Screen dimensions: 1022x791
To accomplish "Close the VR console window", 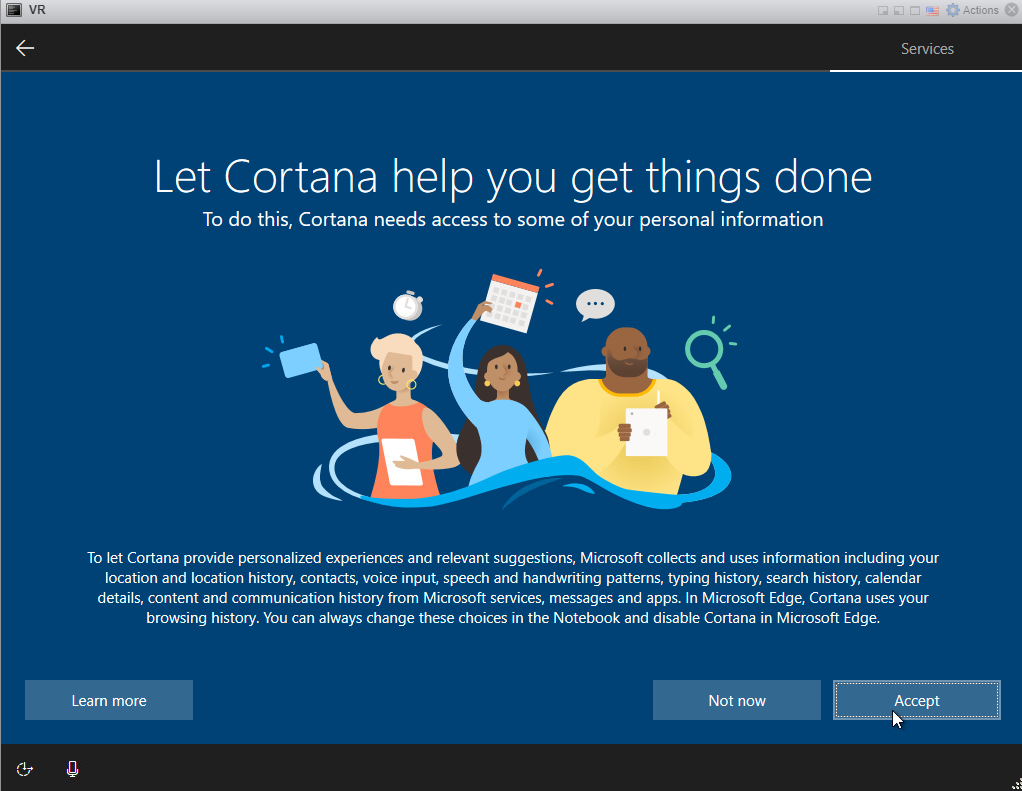I will 1012,10.
